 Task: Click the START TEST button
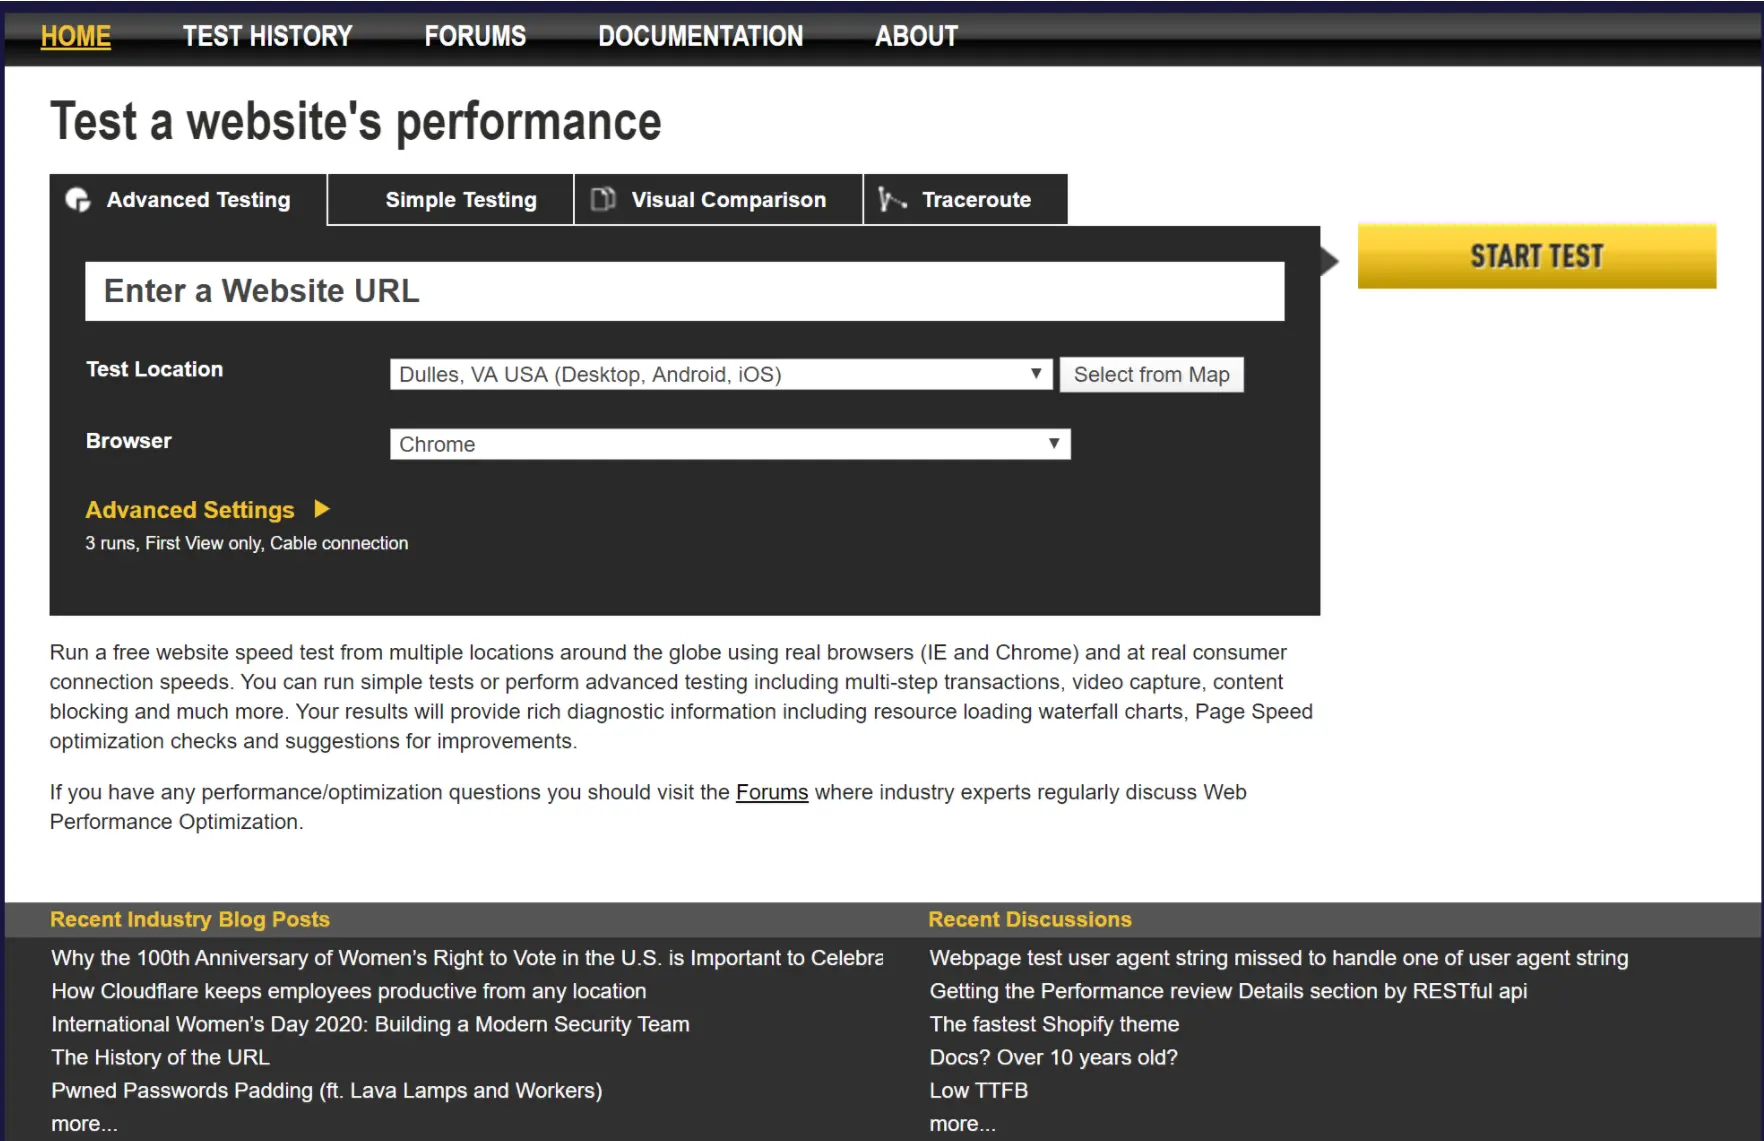coord(1536,256)
